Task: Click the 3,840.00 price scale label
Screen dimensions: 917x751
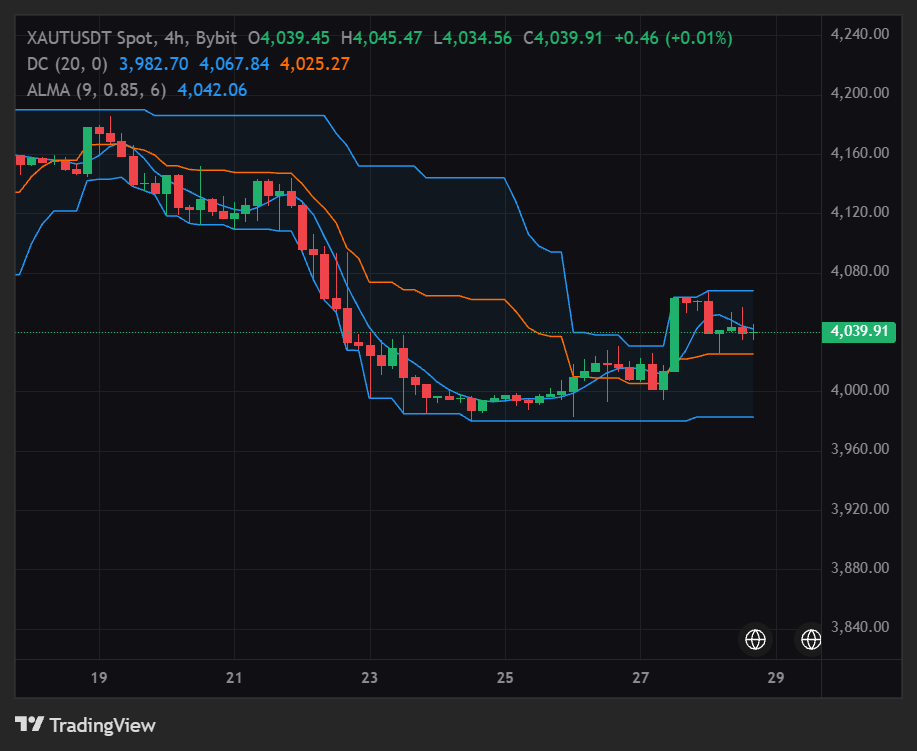Action: point(860,627)
